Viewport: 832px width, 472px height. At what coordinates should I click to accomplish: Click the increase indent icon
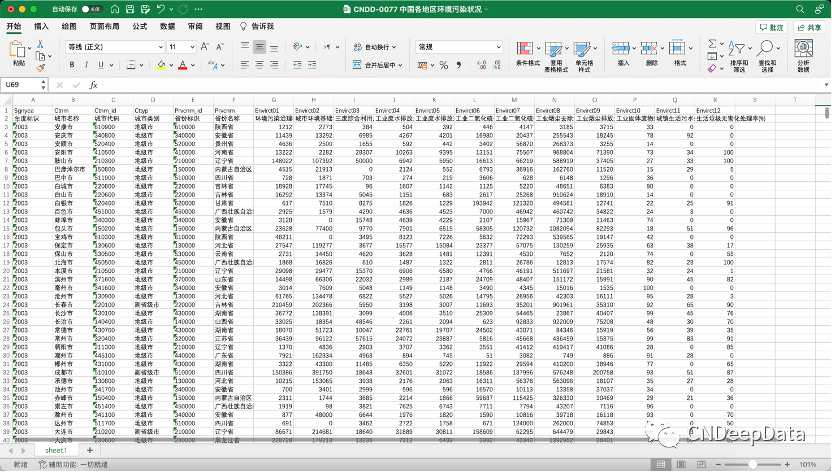(312, 65)
